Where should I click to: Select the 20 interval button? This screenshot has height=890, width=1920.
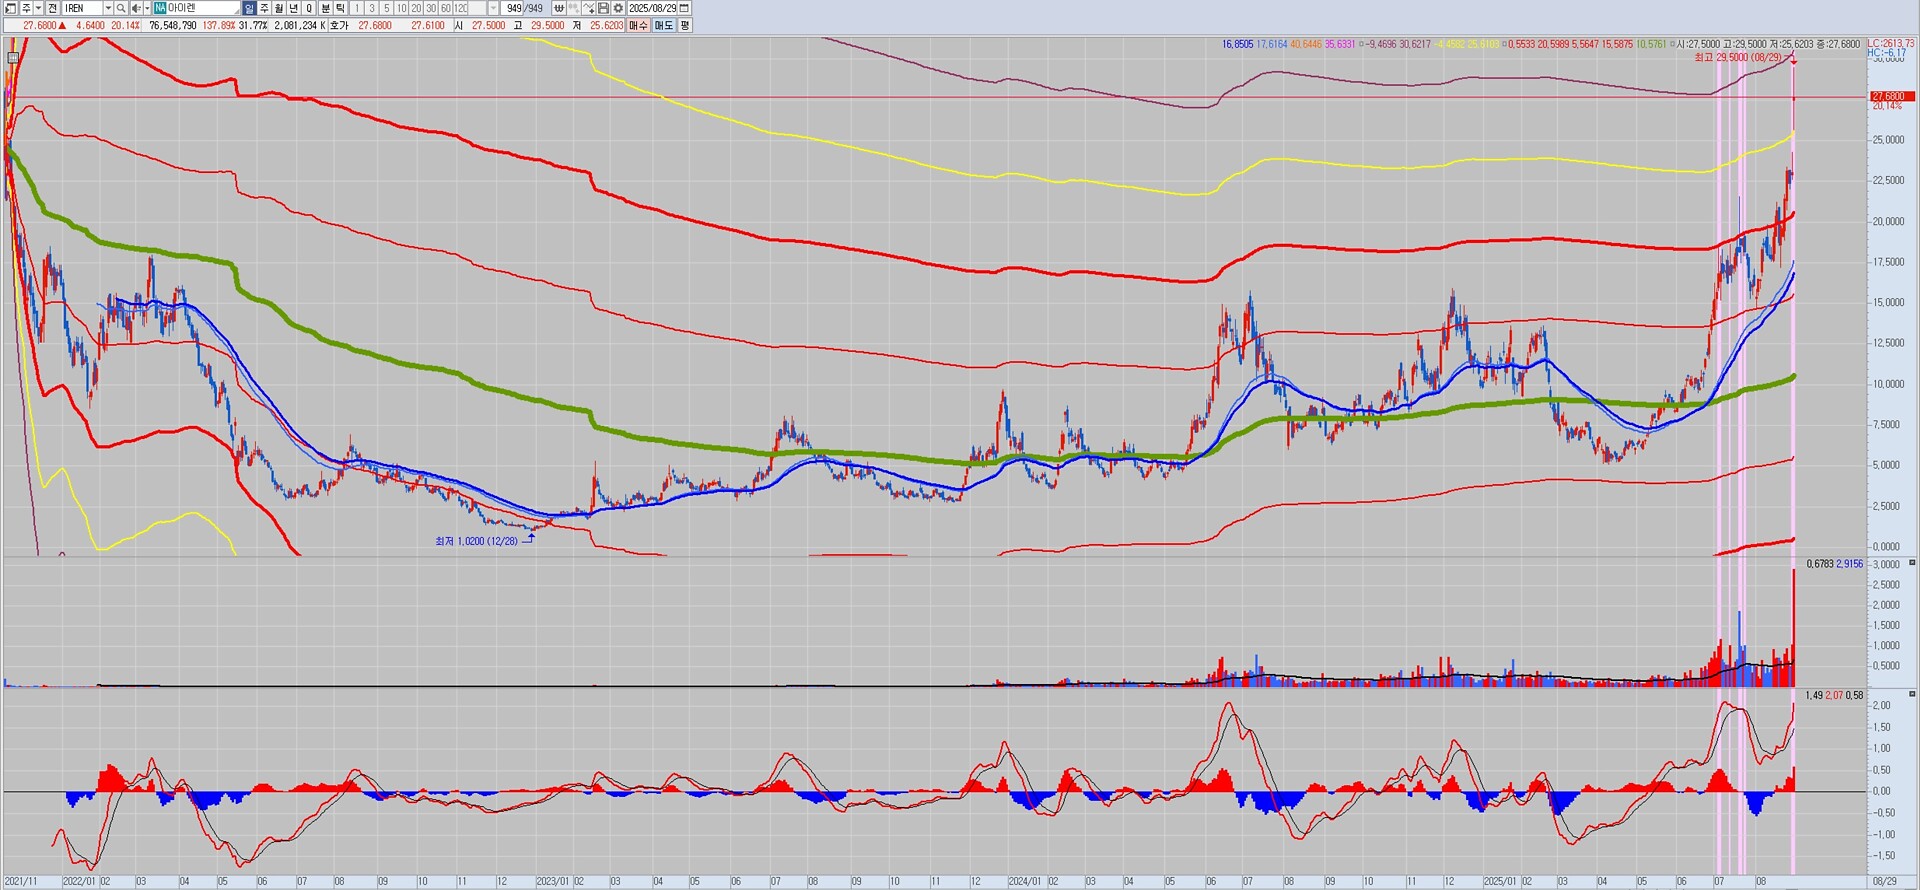point(416,8)
